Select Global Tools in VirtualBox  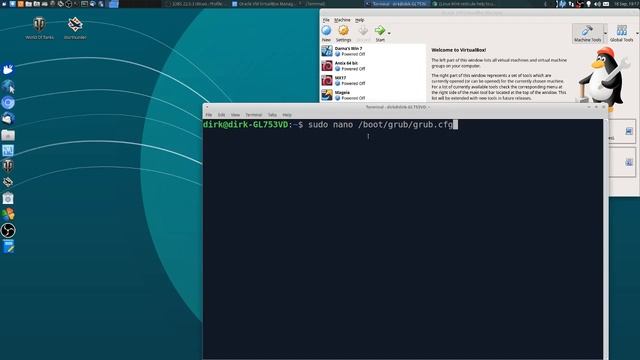tap(621, 33)
